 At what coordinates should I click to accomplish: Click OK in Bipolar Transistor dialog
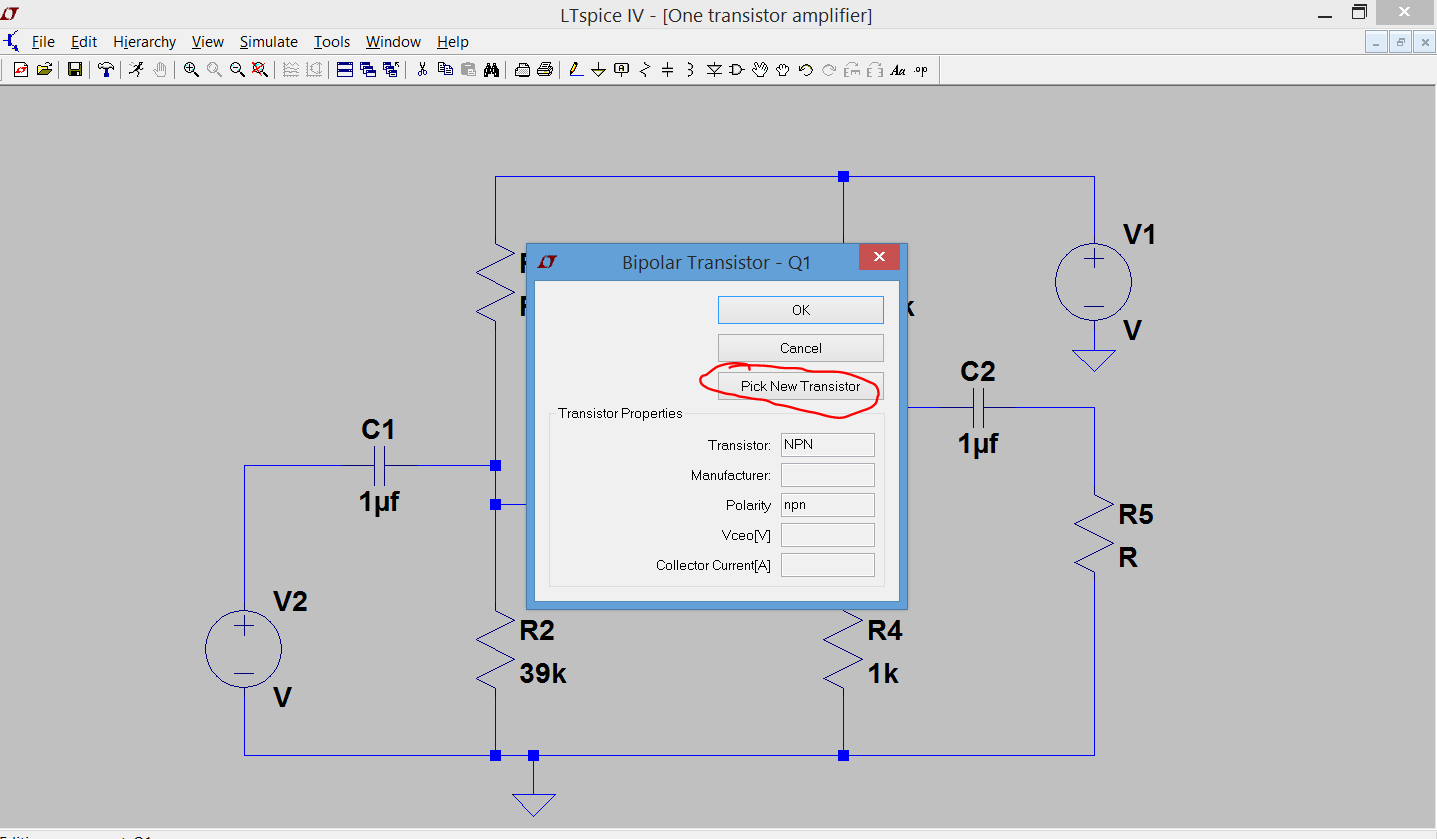coord(801,310)
